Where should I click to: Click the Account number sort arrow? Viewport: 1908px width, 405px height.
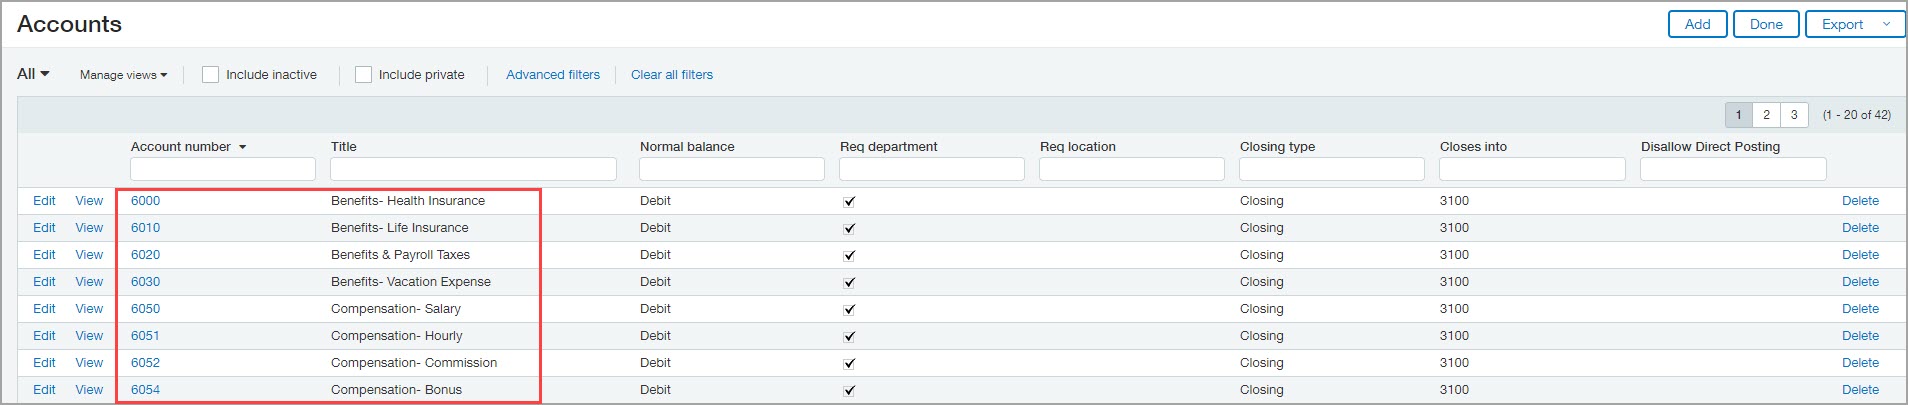coord(243,147)
